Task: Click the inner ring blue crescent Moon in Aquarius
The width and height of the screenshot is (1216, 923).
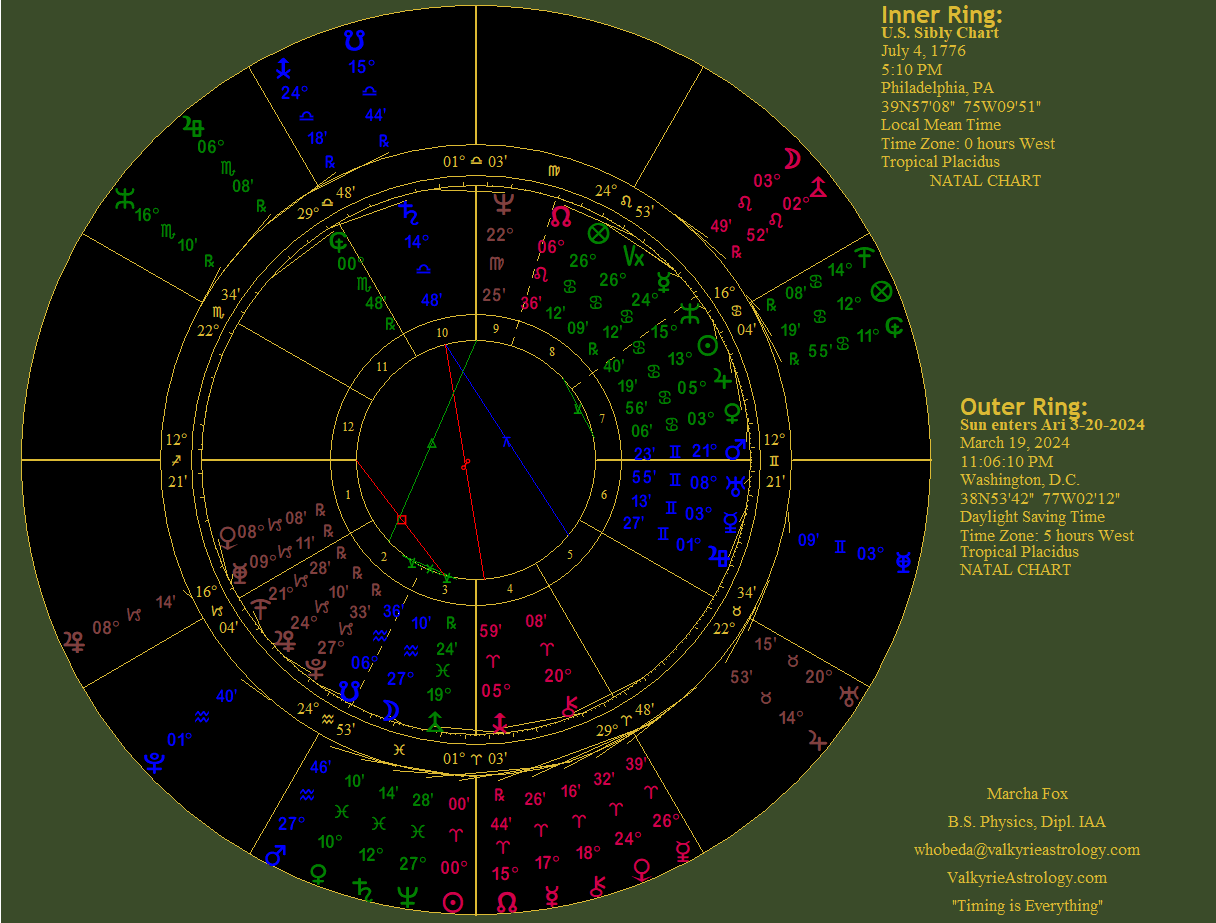Action: tap(392, 711)
